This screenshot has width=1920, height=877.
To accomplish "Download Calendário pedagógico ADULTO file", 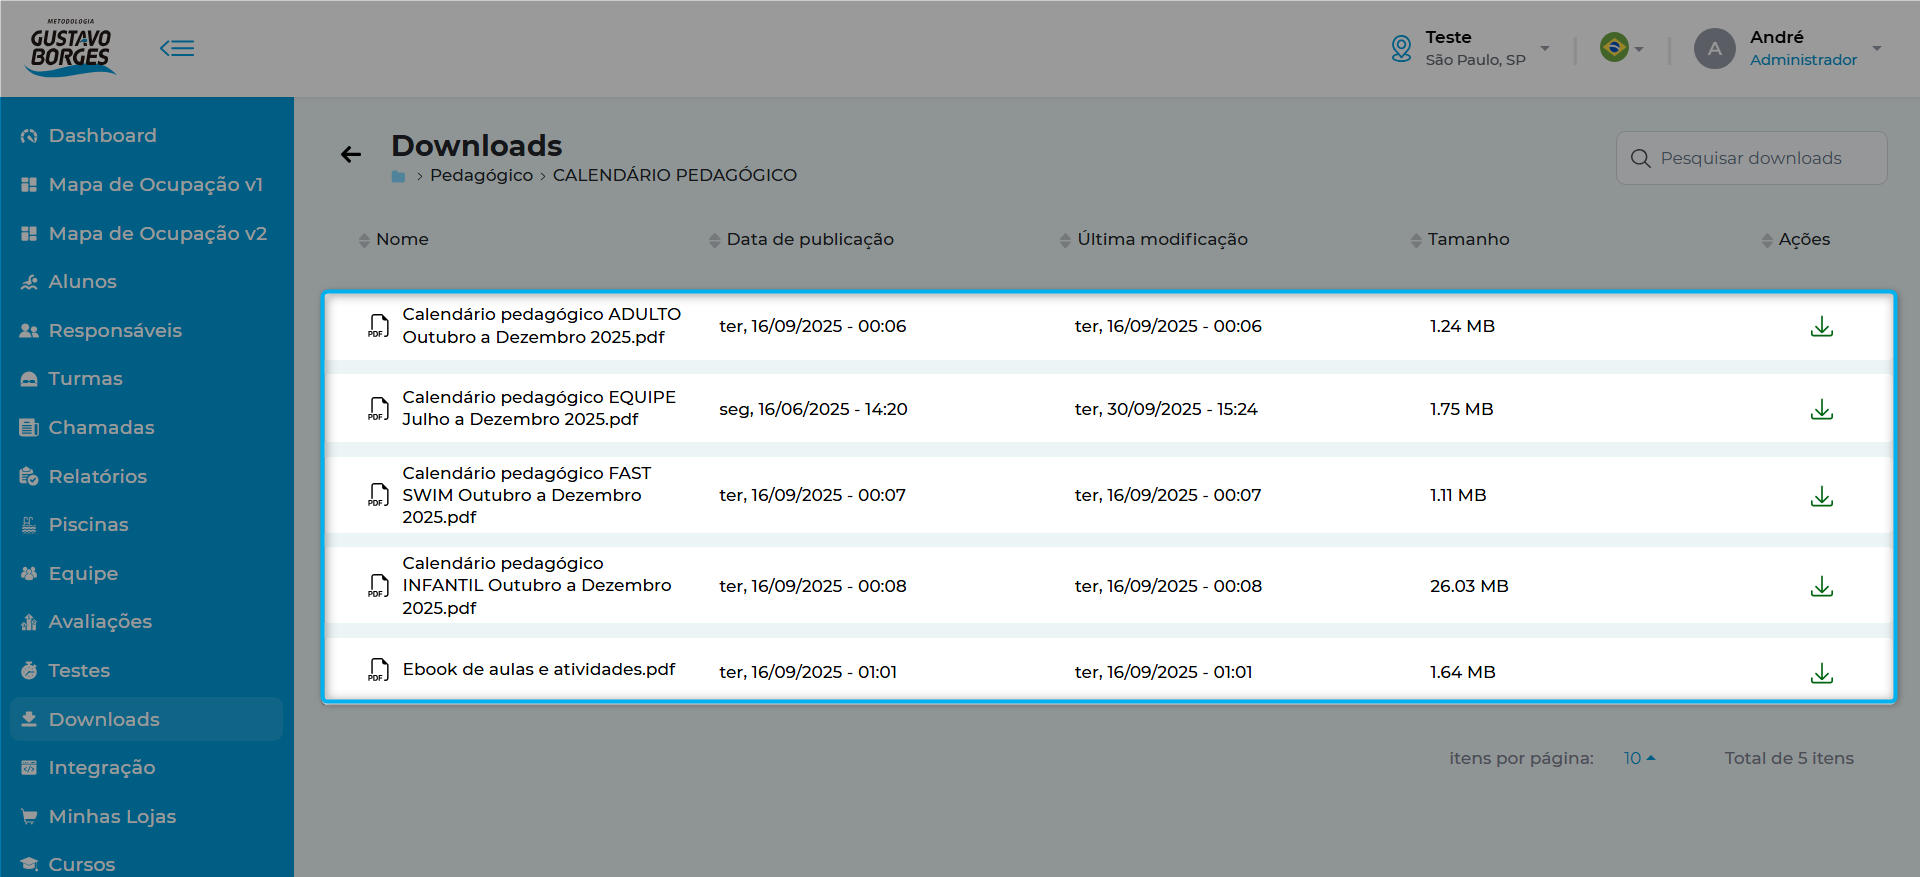I will click(x=1822, y=327).
